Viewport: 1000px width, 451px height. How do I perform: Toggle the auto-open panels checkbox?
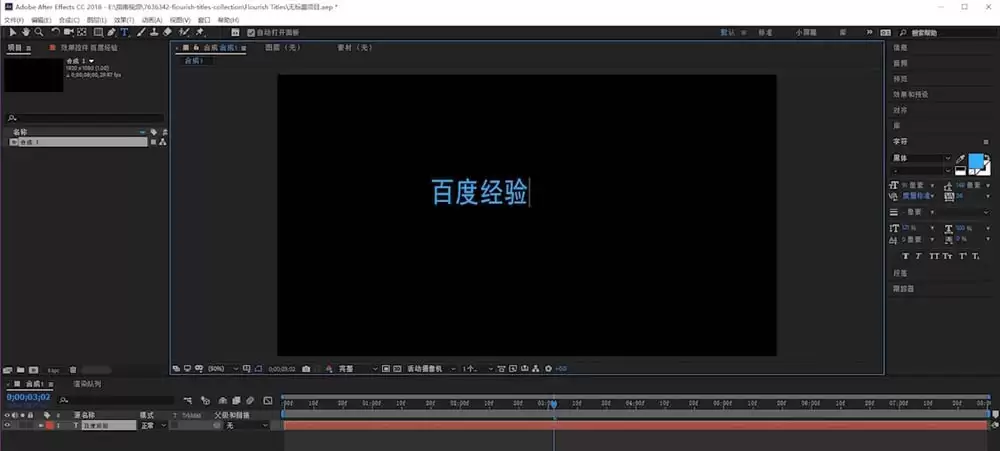(x=251, y=33)
